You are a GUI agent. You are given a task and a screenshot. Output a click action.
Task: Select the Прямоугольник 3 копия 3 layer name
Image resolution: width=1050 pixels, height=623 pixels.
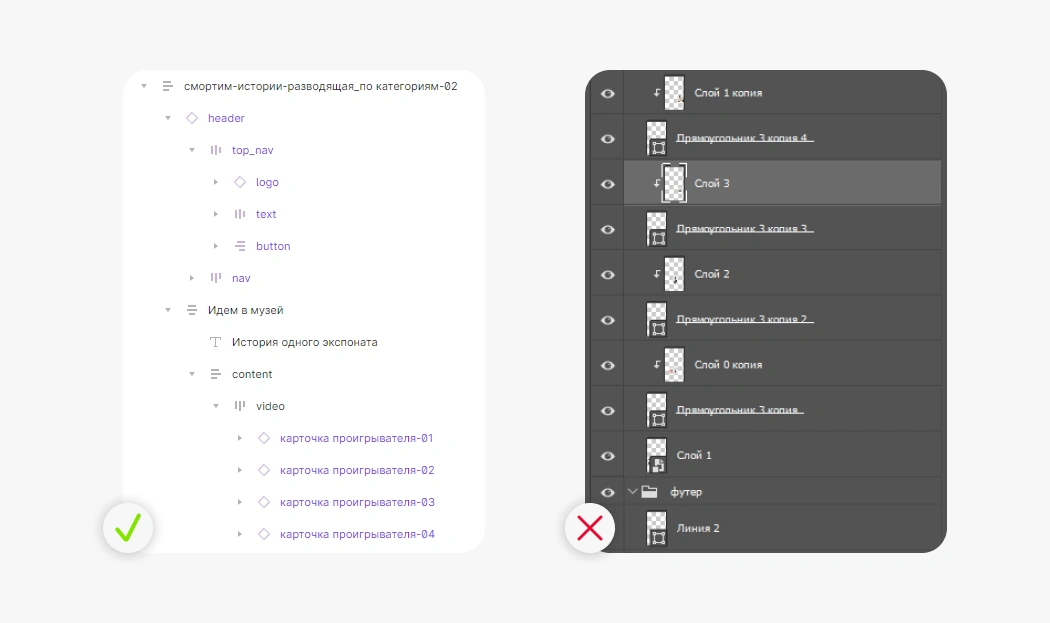[745, 228]
